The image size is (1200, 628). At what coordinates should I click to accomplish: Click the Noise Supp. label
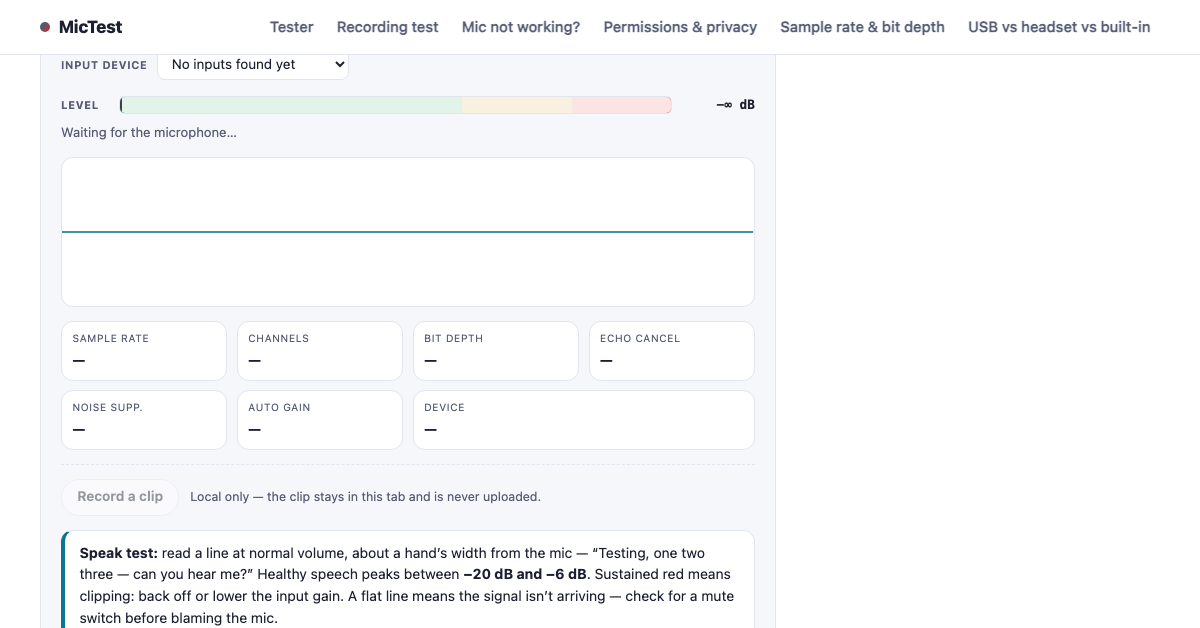(108, 408)
